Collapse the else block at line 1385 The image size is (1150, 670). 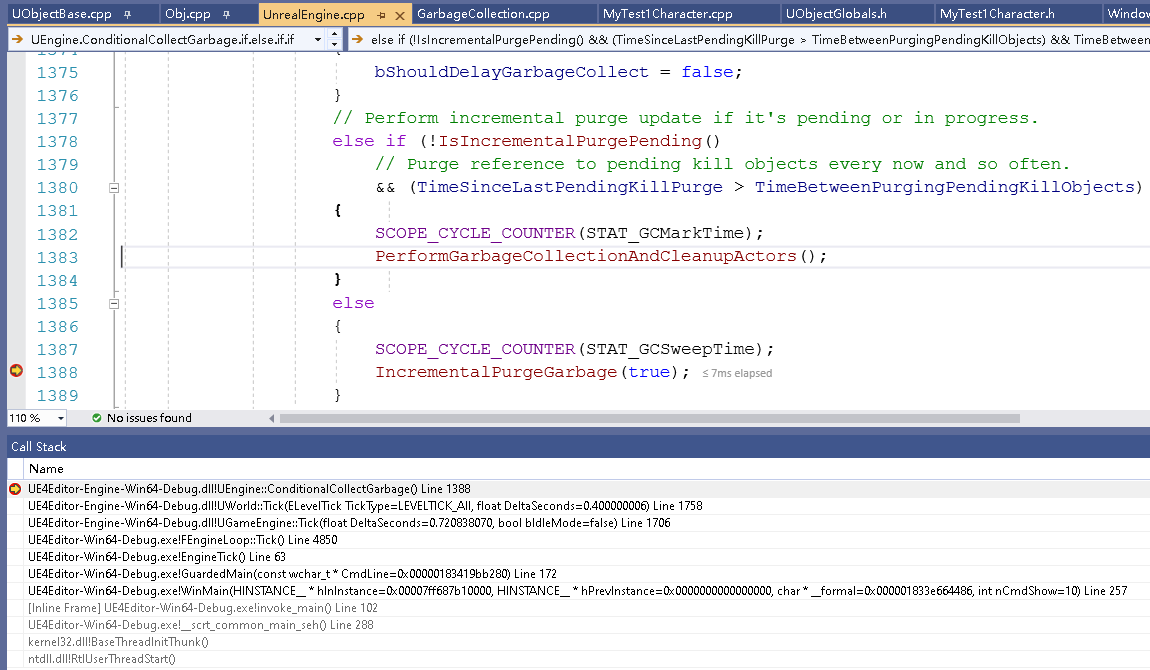114,303
